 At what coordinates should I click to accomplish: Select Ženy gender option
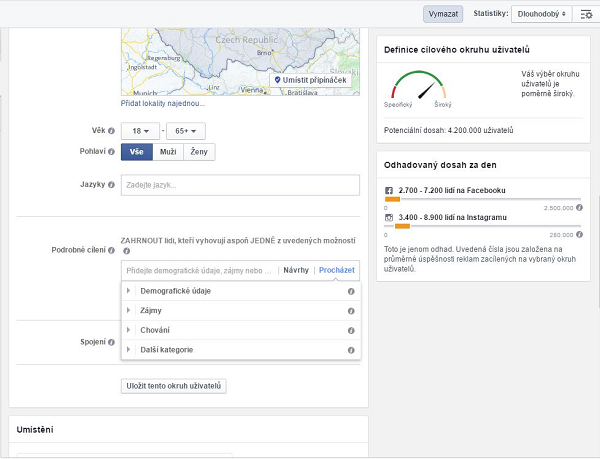point(199,152)
